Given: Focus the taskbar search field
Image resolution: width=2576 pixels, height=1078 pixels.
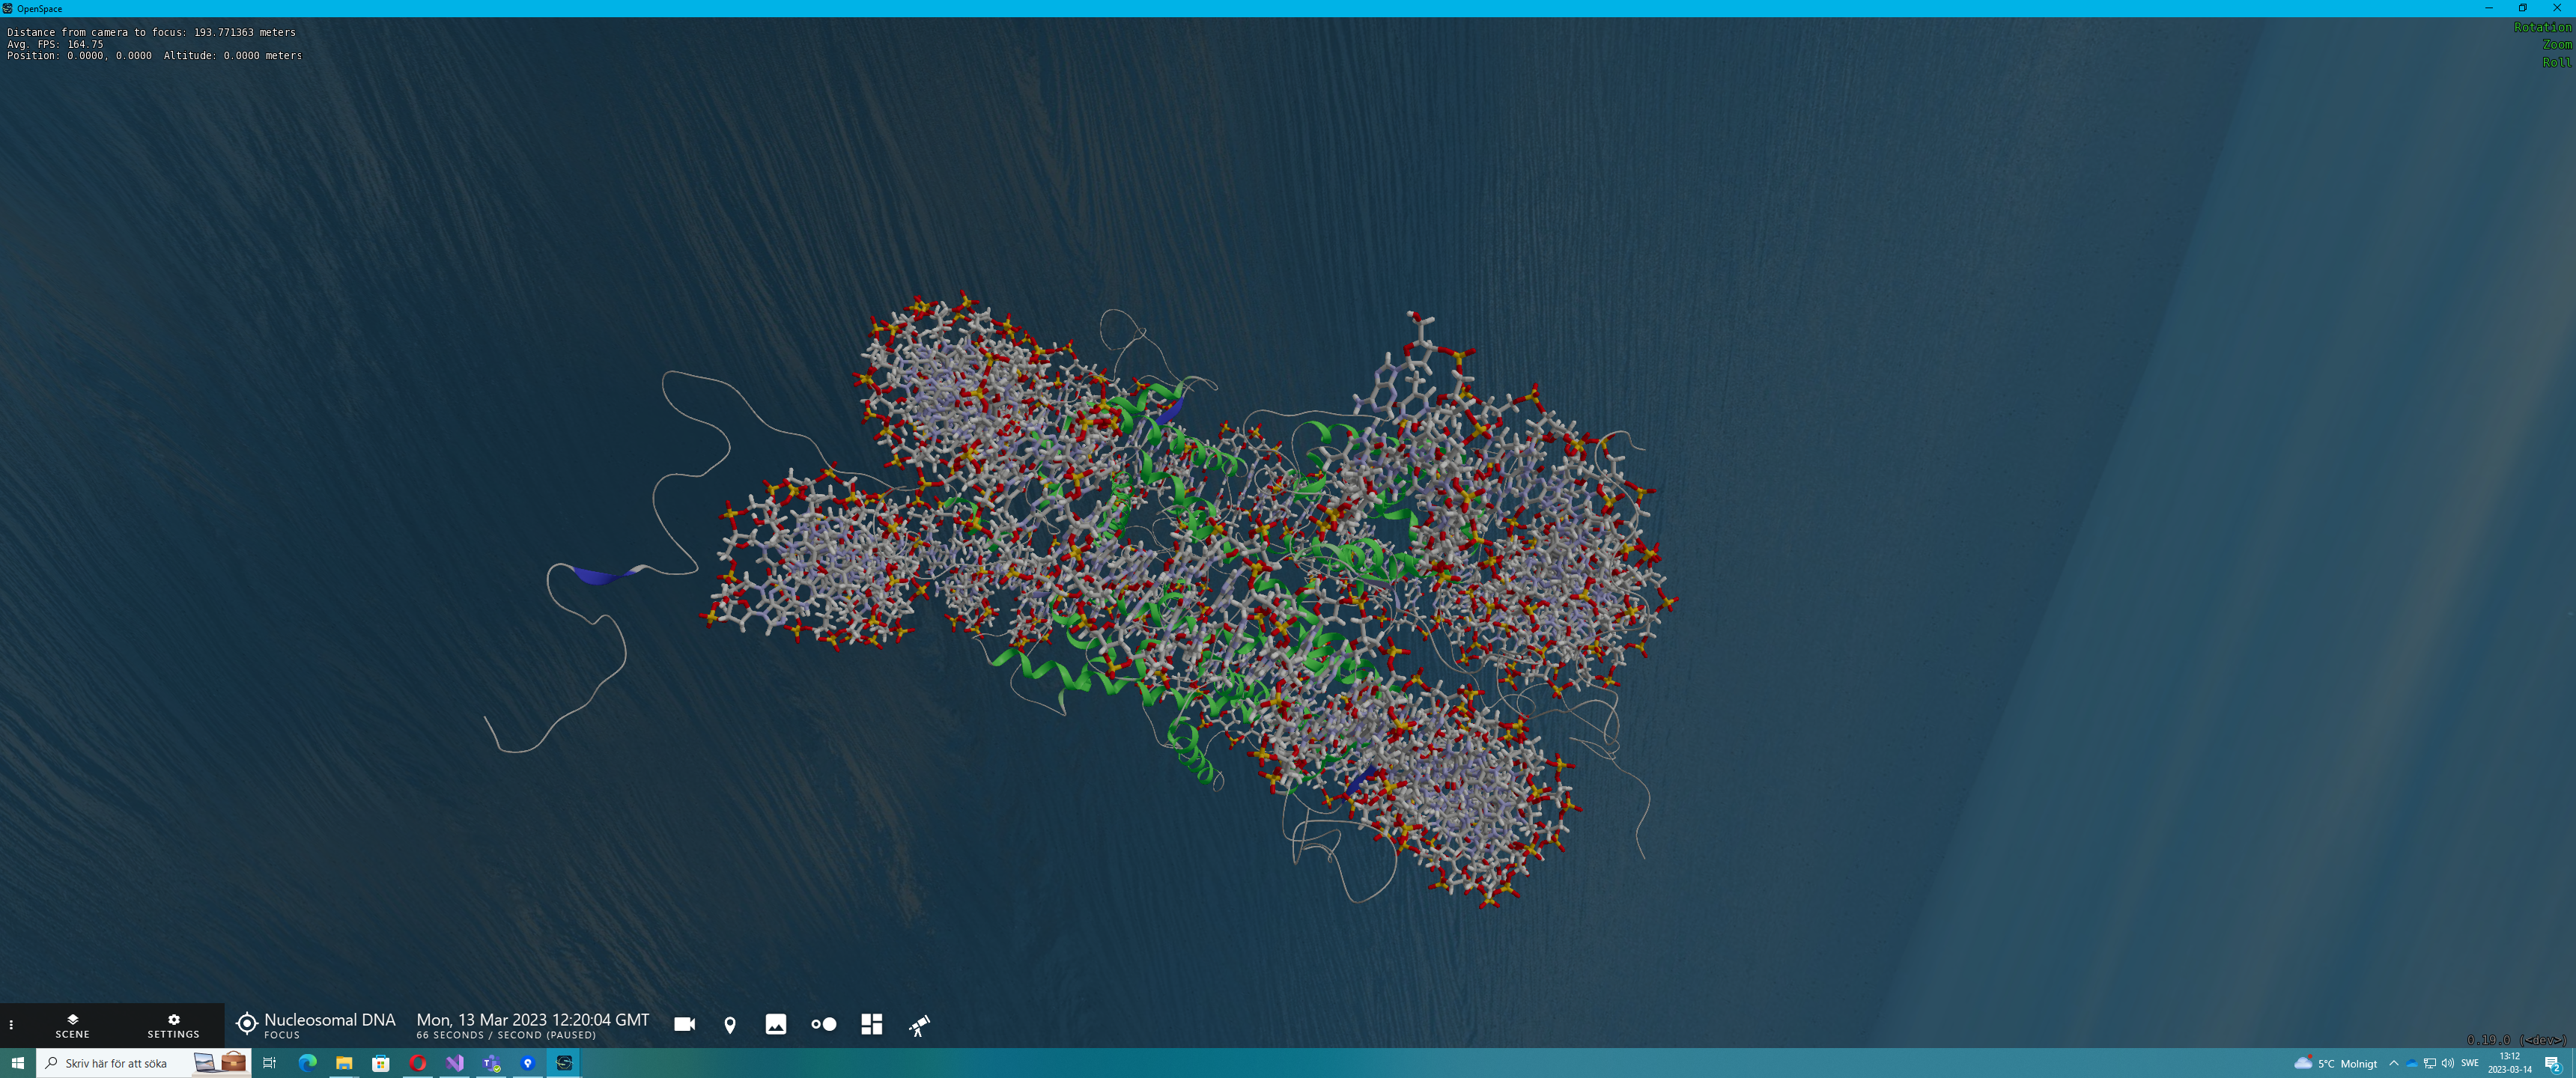Looking at the screenshot, I should click(143, 1063).
